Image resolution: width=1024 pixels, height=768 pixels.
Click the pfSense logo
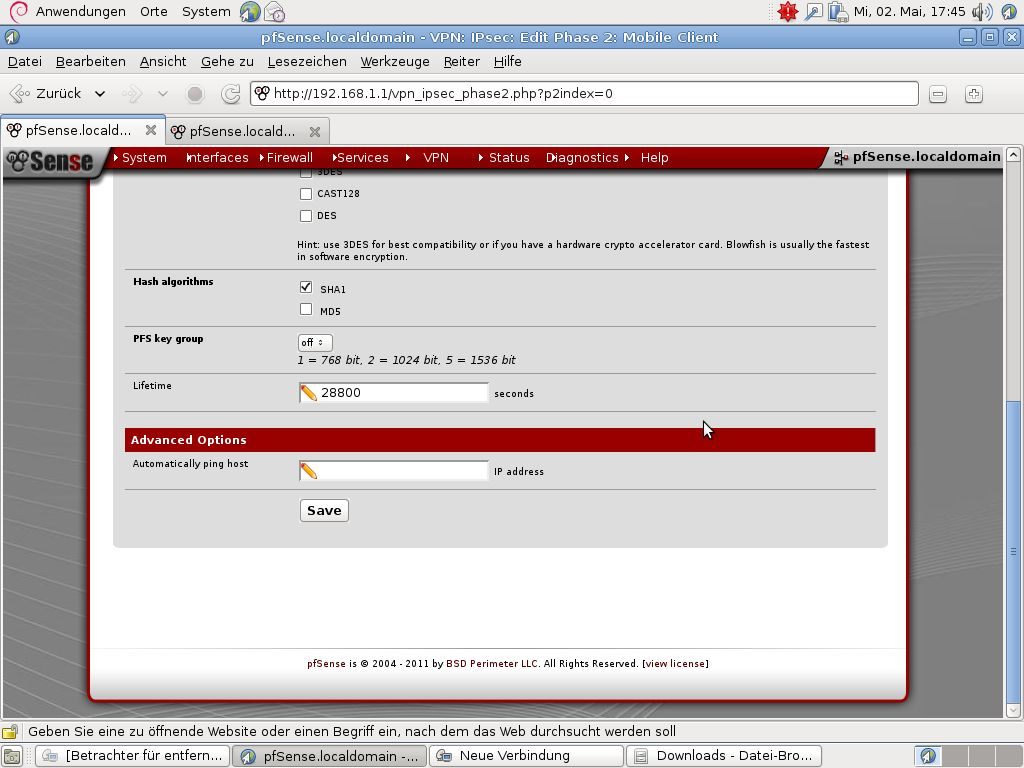tap(51, 161)
